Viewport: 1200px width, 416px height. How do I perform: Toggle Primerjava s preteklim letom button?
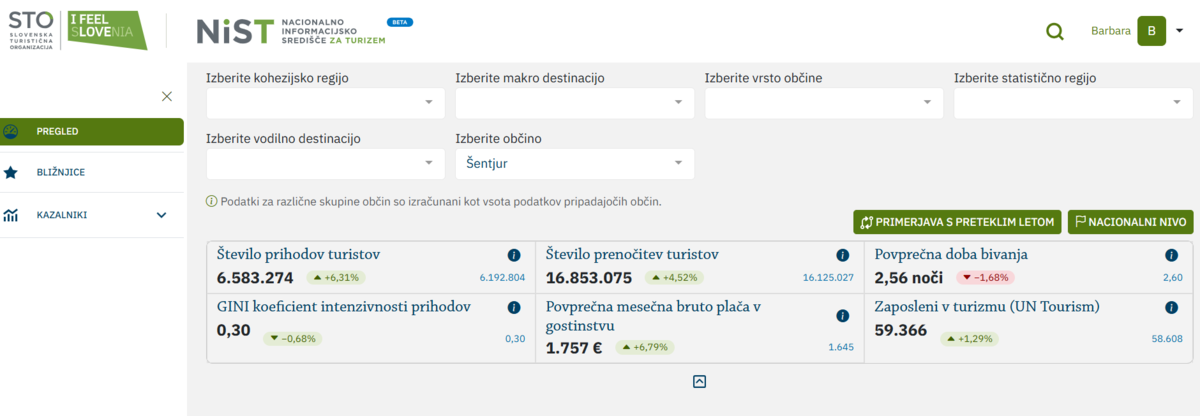pos(957,222)
